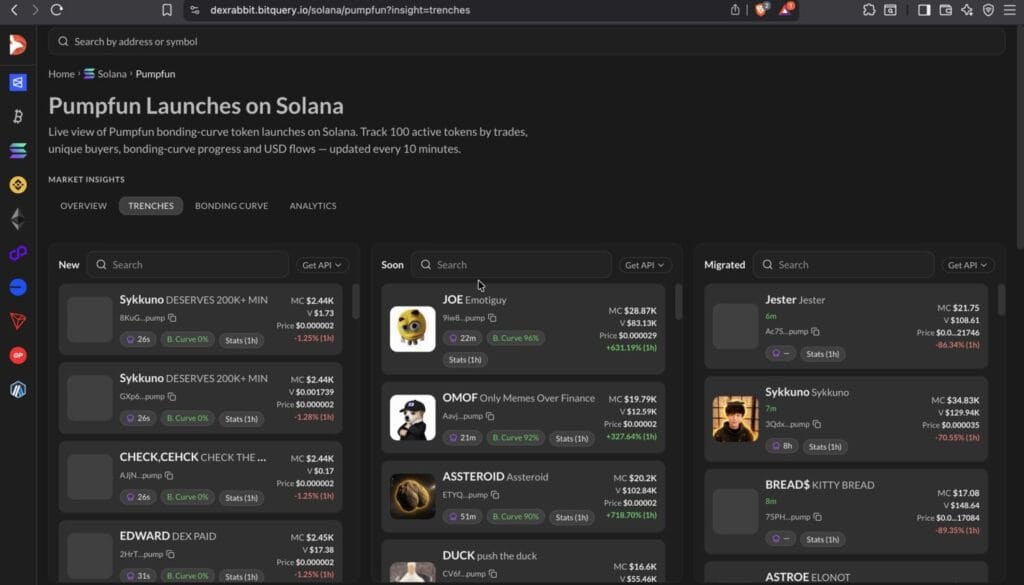Reload the page with the refresh icon

tap(57, 10)
